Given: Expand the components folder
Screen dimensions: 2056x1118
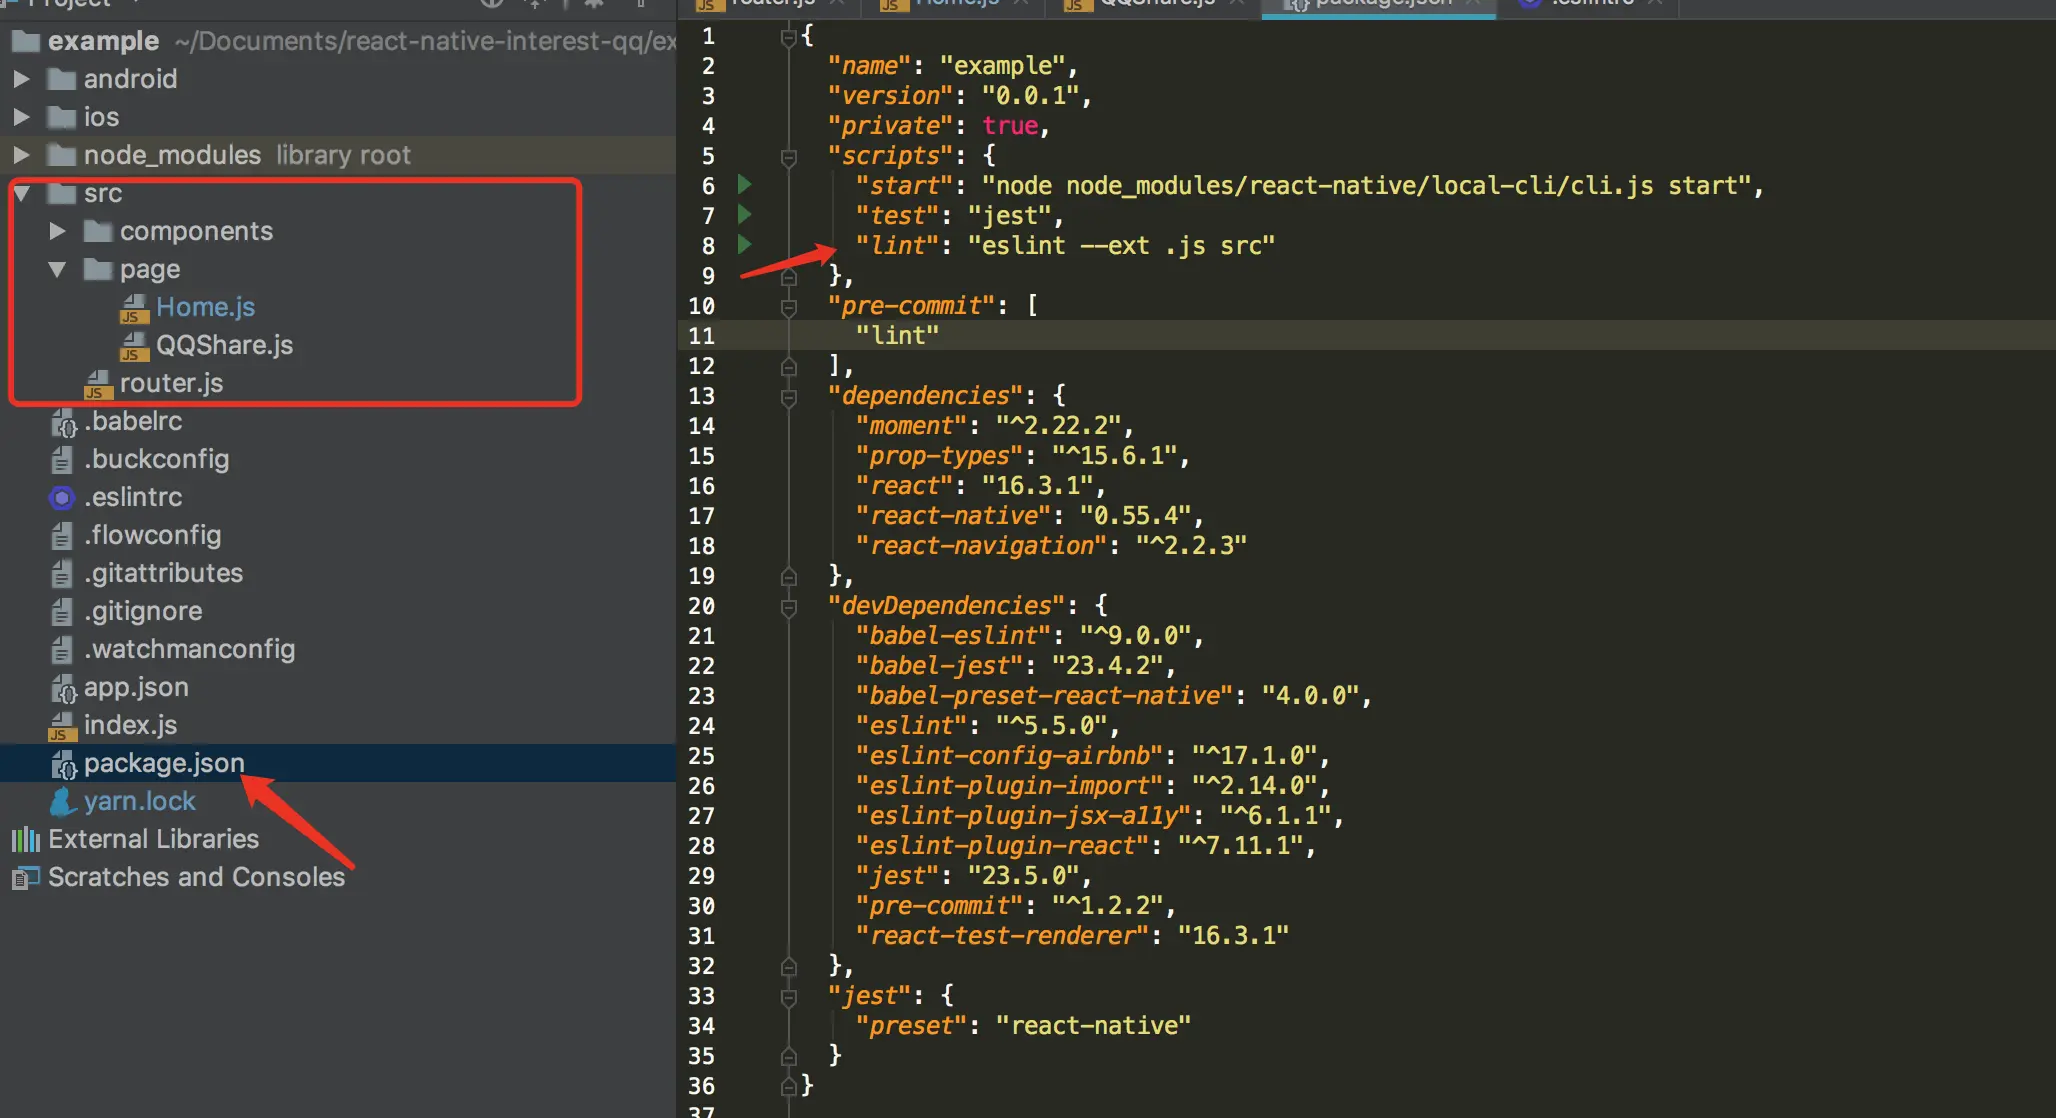Looking at the screenshot, I should (x=57, y=231).
